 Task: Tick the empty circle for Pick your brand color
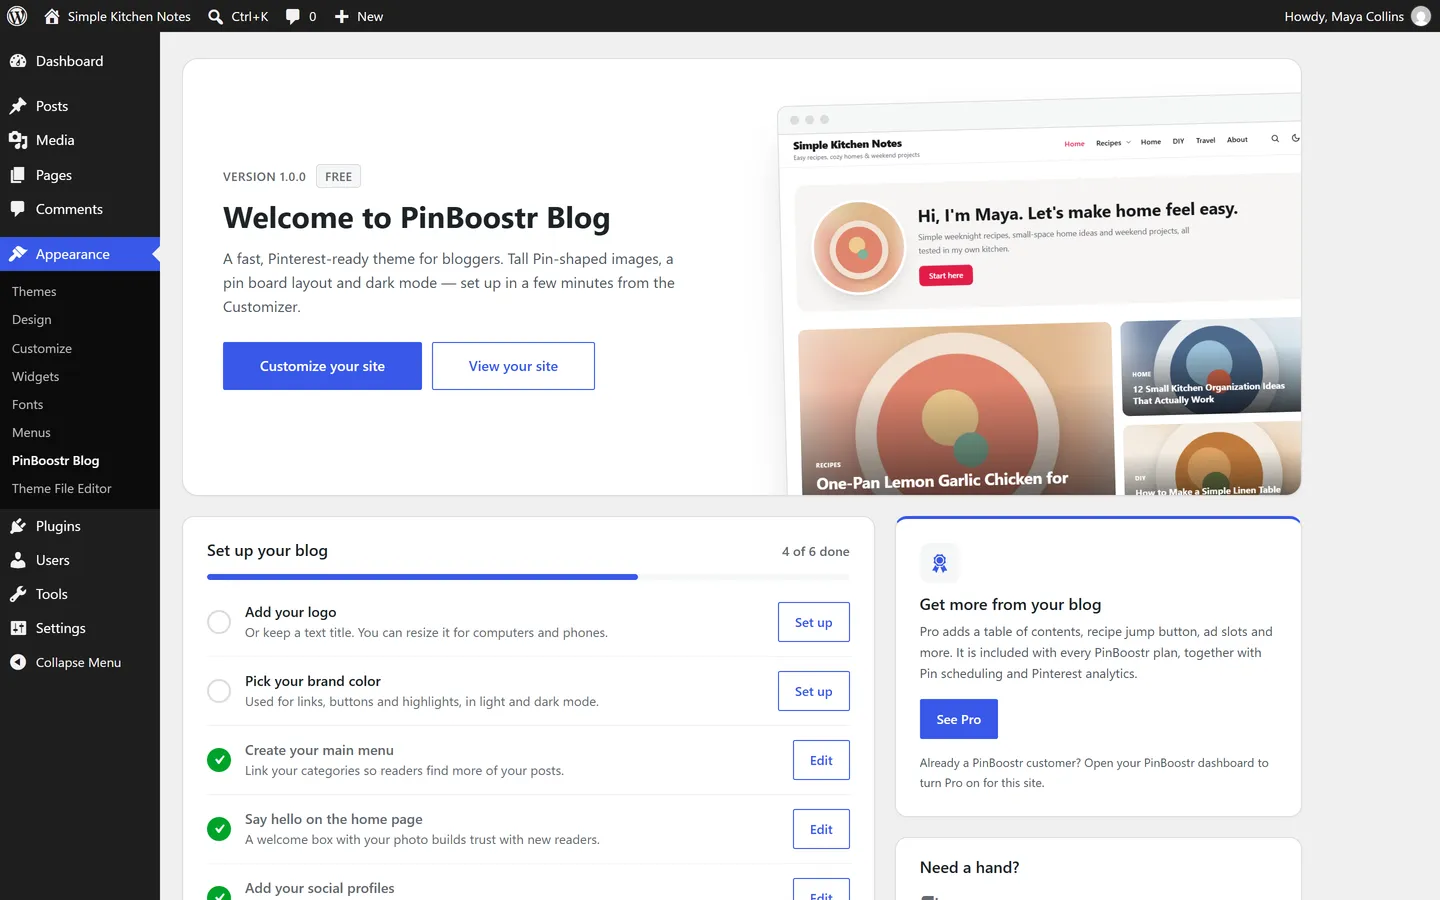point(219,691)
